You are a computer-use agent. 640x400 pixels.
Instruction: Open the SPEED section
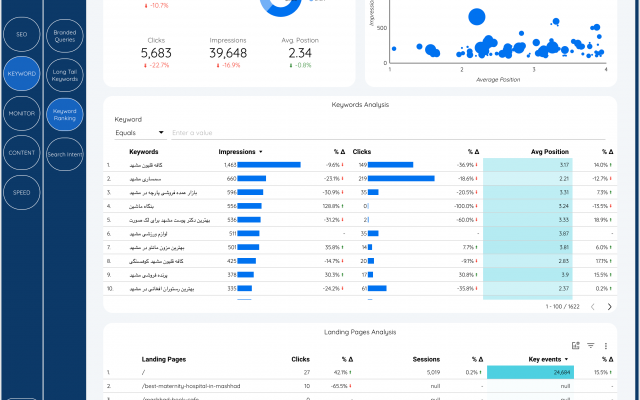pos(21,192)
